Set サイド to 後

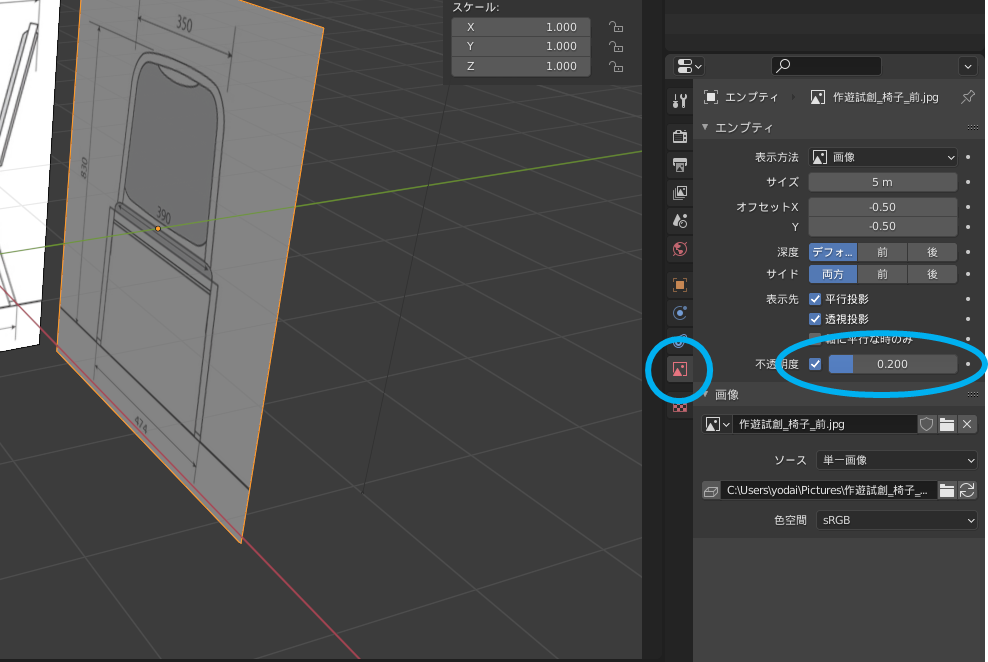click(x=932, y=274)
